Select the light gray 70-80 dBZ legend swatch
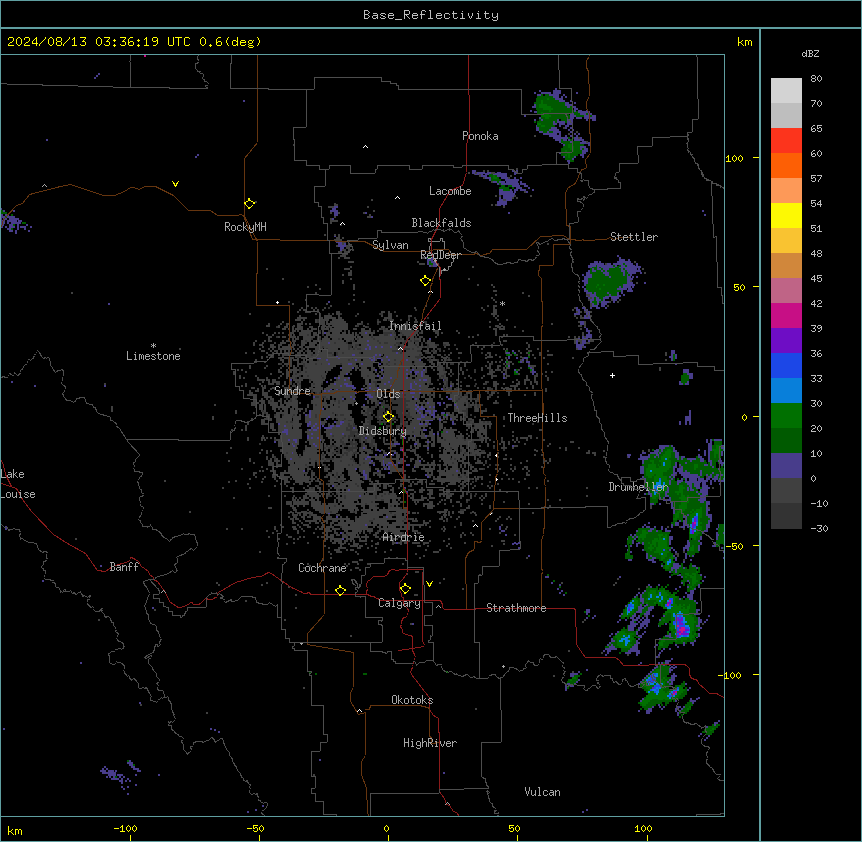This screenshot has width=862, height=842. (786, 91)
